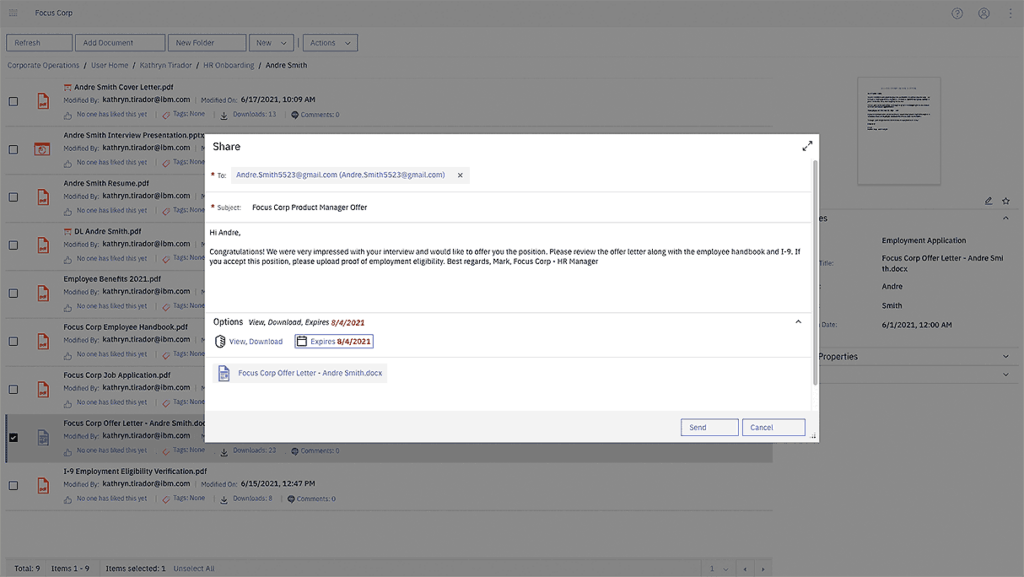Image resolution: width=1024 pixels, height=577 pixels.
Task: Click the Add Document button
Action: 120,43
